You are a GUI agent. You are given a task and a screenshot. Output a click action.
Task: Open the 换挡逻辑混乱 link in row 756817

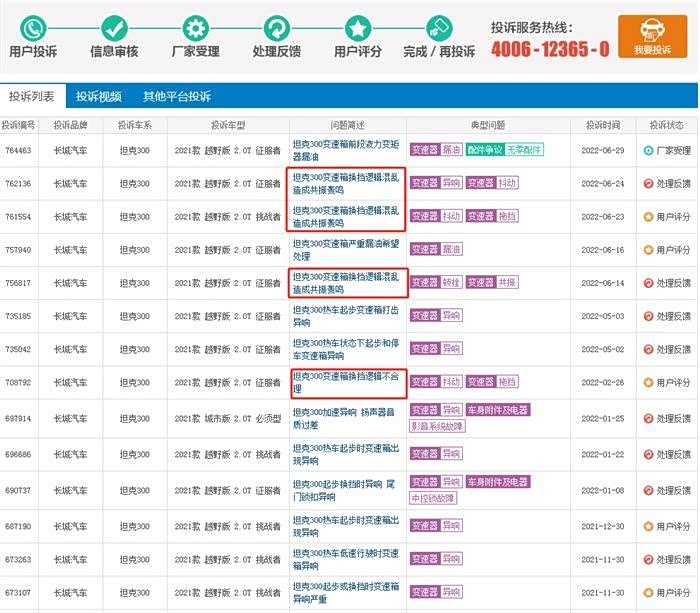tap(346, 283)
